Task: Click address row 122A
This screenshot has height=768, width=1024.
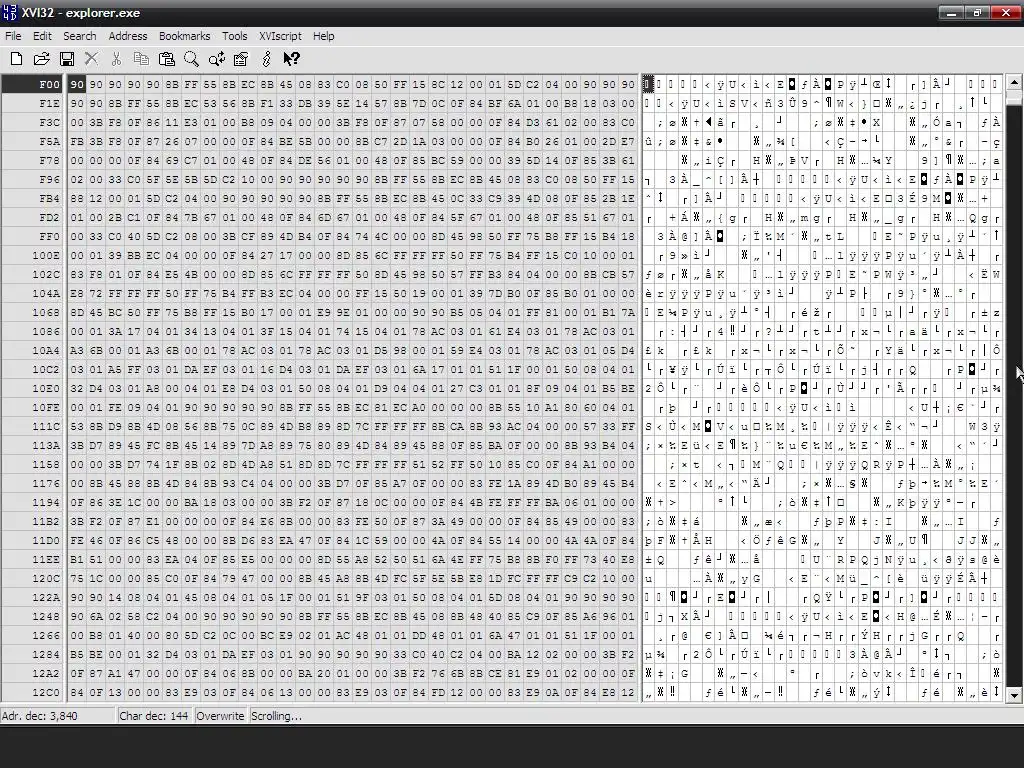Action: [33, 597]
